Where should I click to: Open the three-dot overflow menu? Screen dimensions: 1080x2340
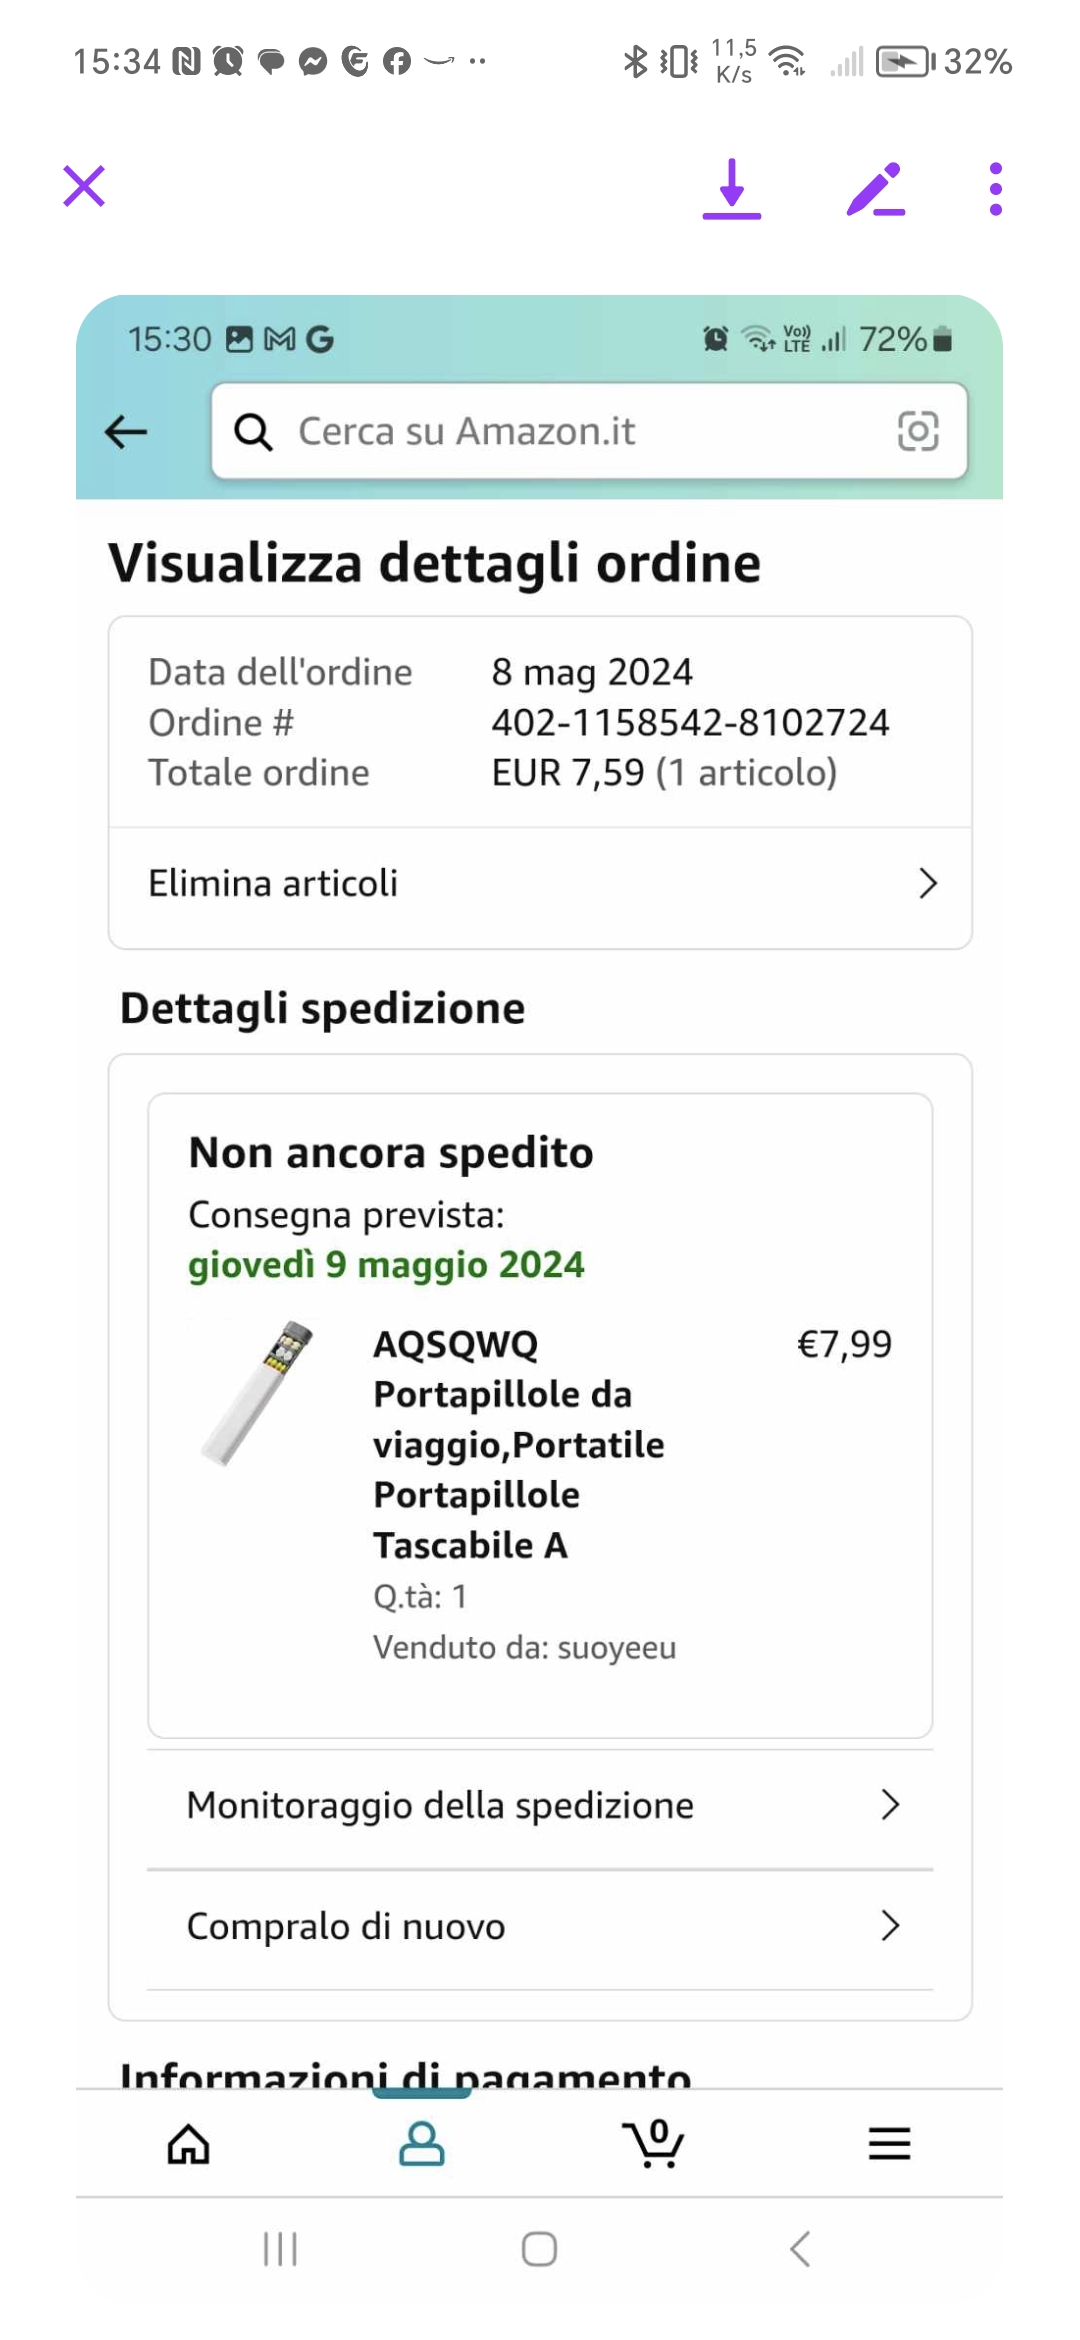point(995,189)
